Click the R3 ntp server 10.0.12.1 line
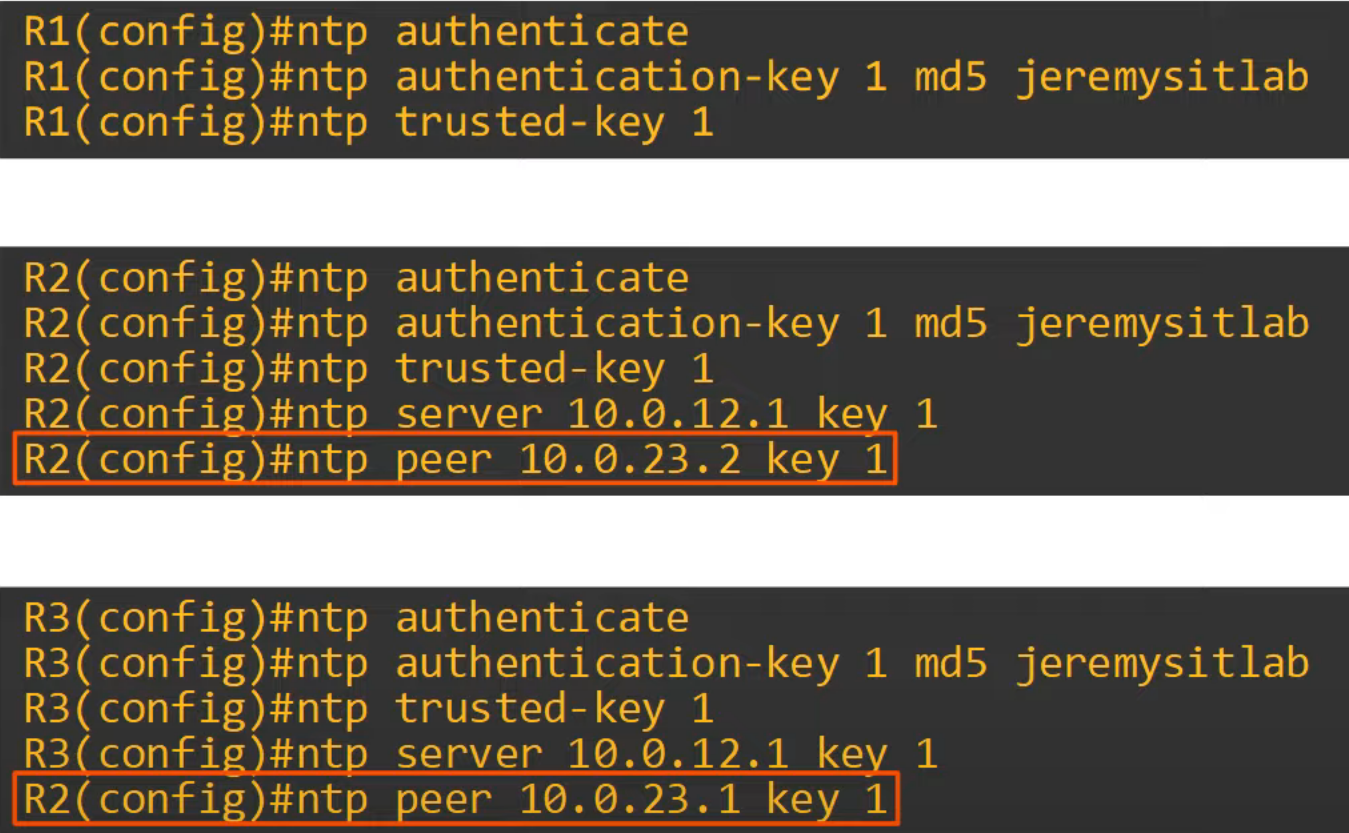 click(480, 754)
